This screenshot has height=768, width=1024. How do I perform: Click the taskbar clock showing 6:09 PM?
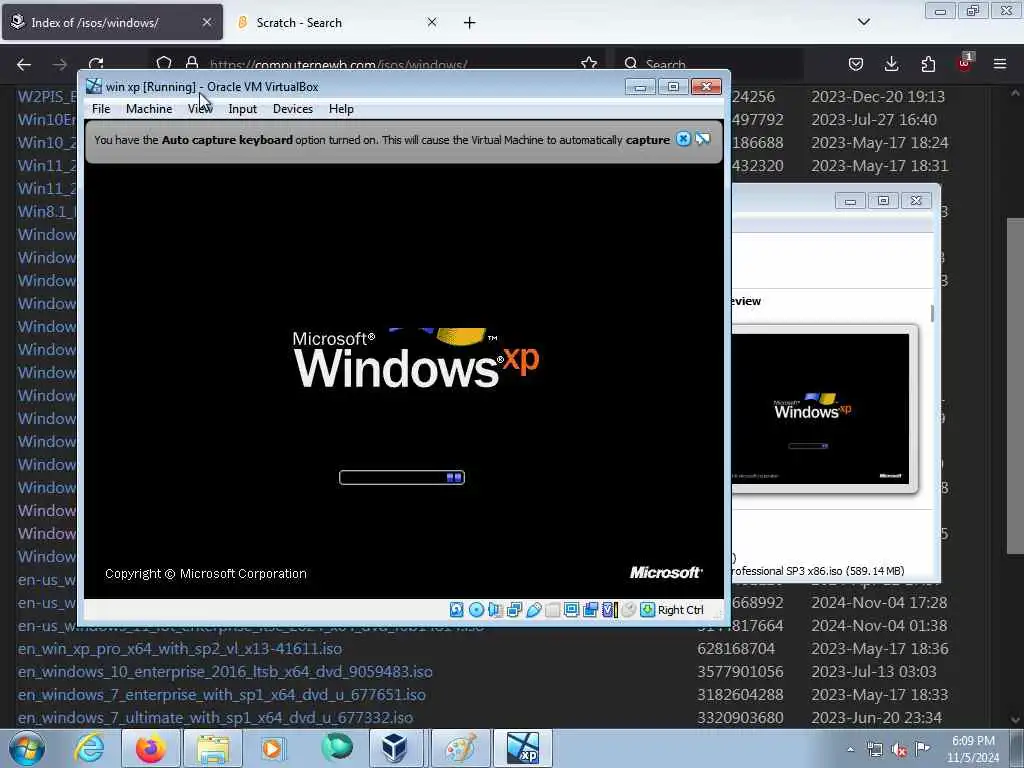[973, 749]
